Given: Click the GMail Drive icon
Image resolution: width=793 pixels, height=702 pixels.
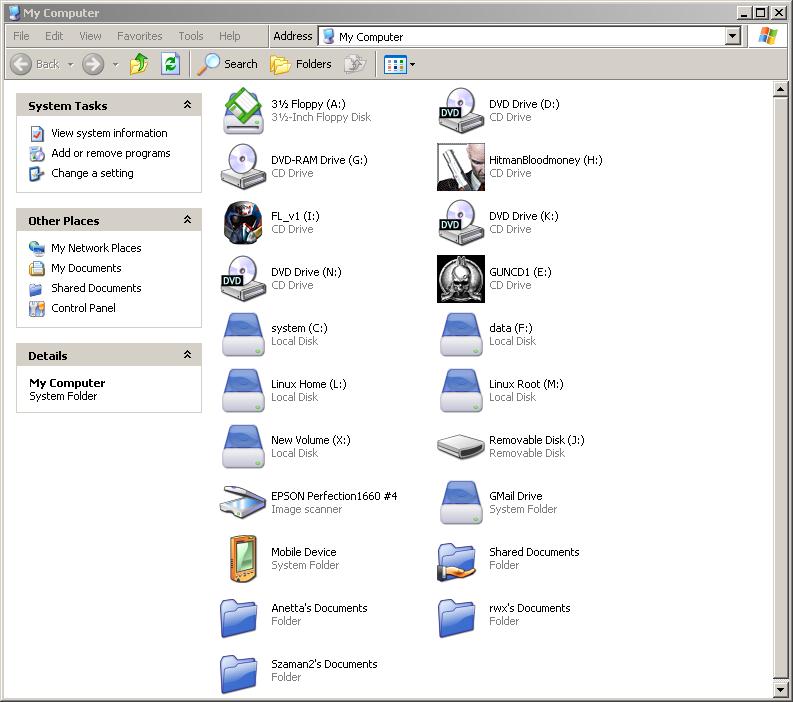Looking at the screenshot, I should click(x=461, y=503).
